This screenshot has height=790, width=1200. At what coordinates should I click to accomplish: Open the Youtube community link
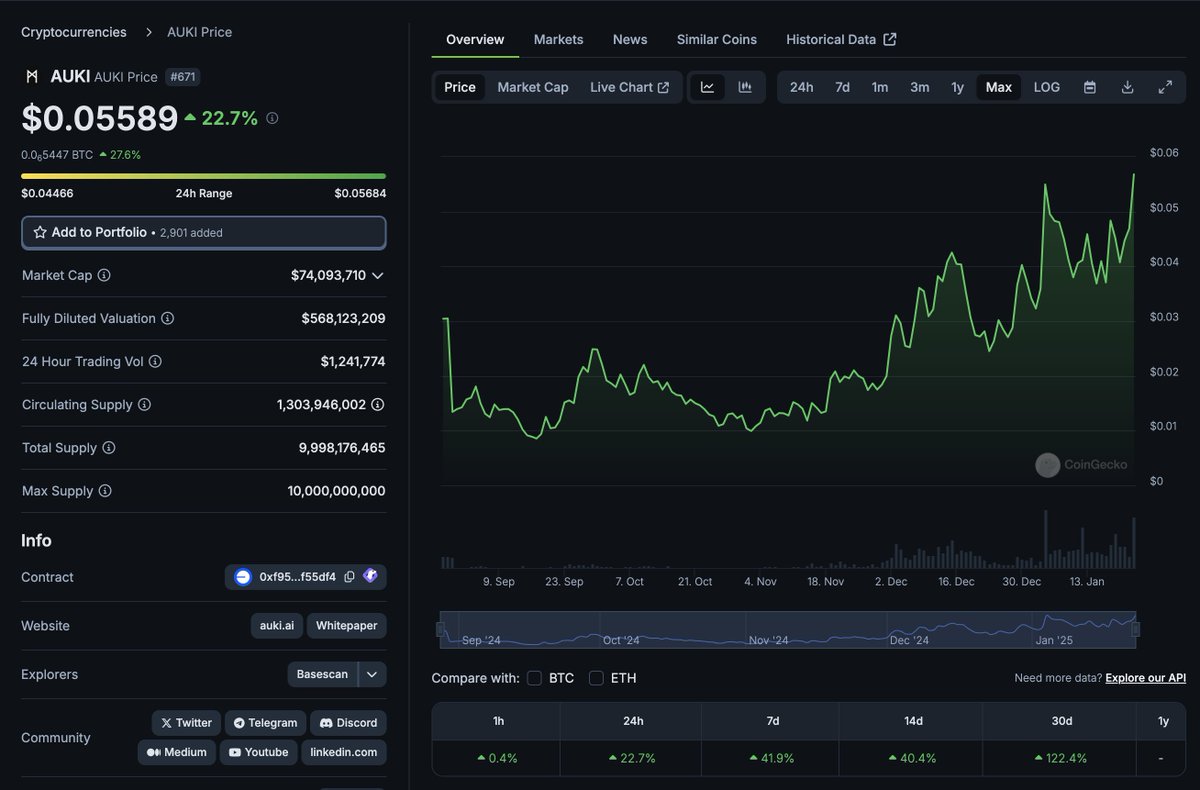(258, 752)
